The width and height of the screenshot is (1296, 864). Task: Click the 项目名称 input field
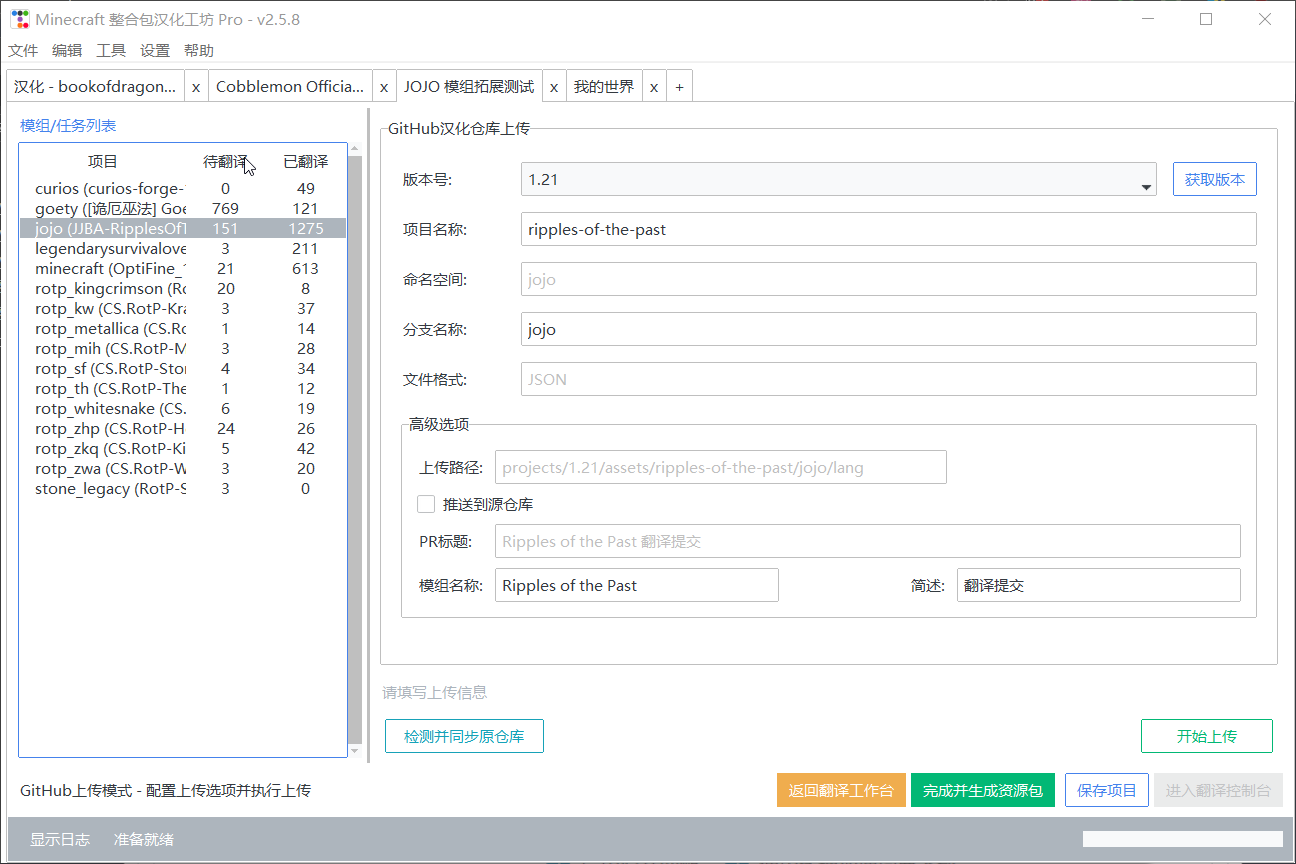888,229
